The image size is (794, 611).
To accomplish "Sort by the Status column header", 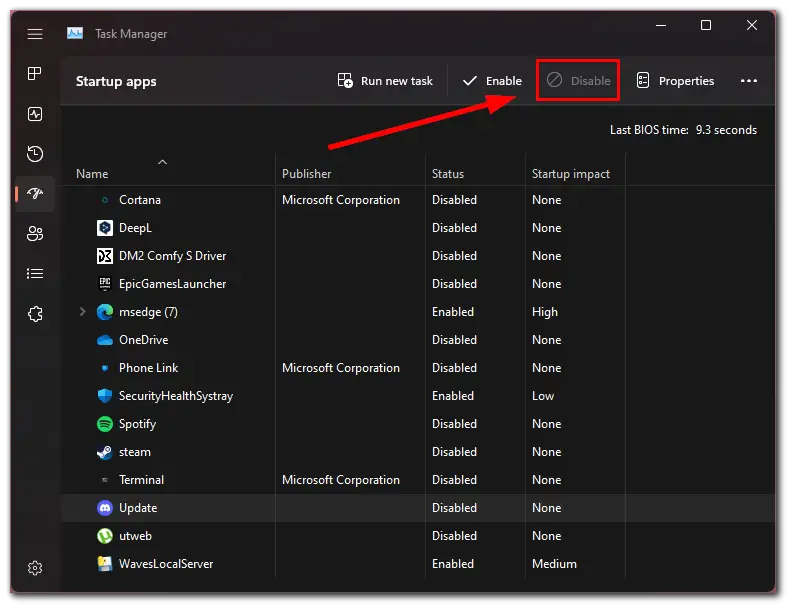I will point(448,174).
